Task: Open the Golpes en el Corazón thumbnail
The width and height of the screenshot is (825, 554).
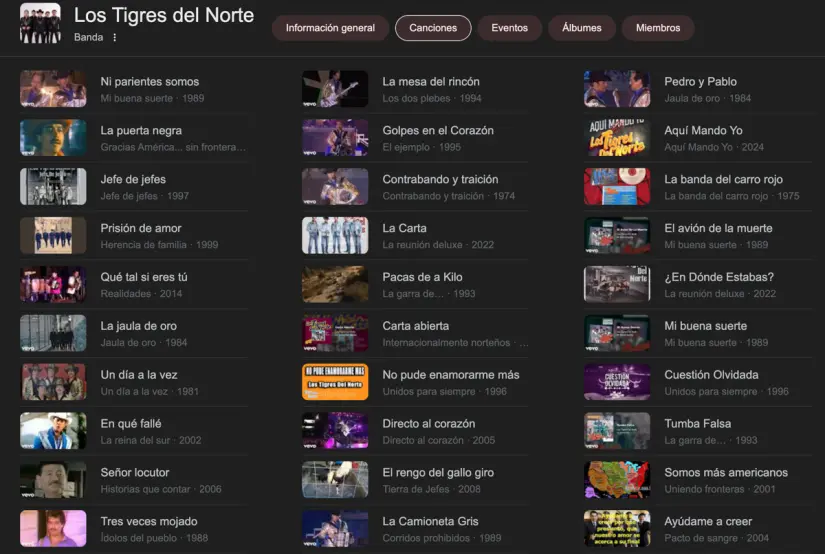Action: [x=335, y=138]
